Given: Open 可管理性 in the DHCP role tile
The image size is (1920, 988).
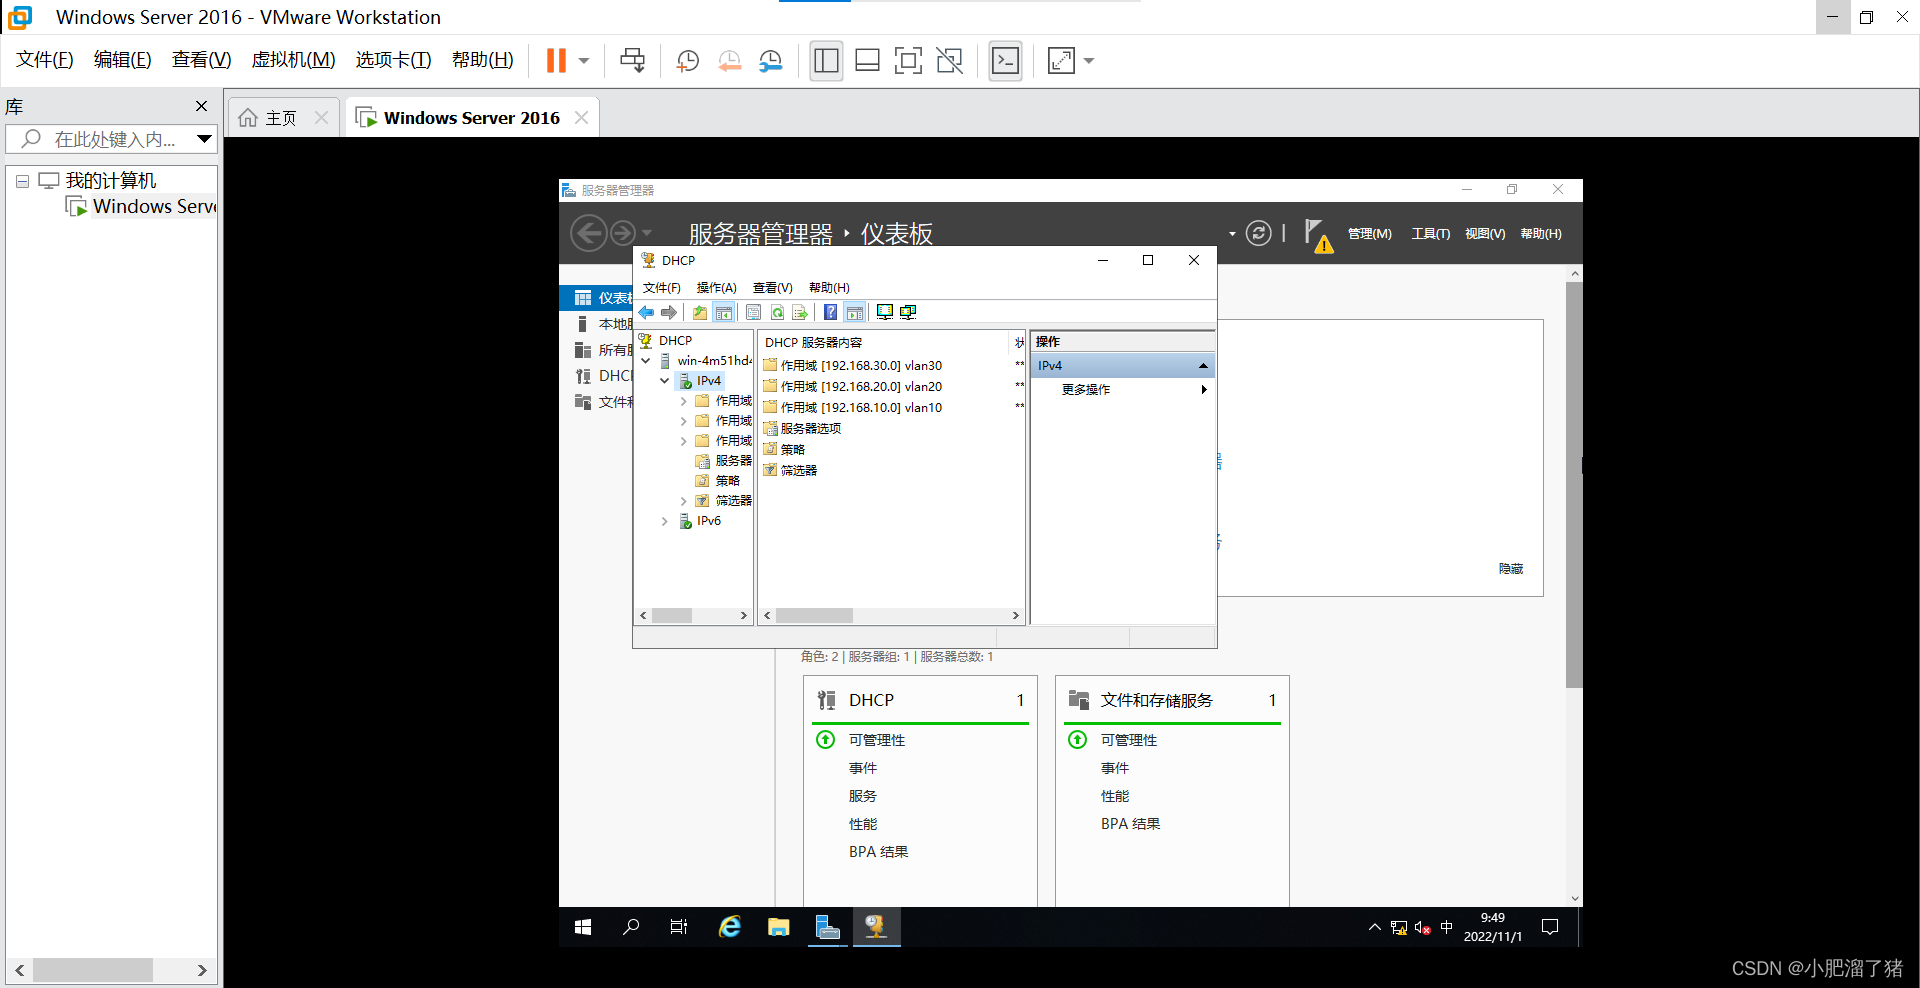Looking at the screenshot, I should coord(876,740).
